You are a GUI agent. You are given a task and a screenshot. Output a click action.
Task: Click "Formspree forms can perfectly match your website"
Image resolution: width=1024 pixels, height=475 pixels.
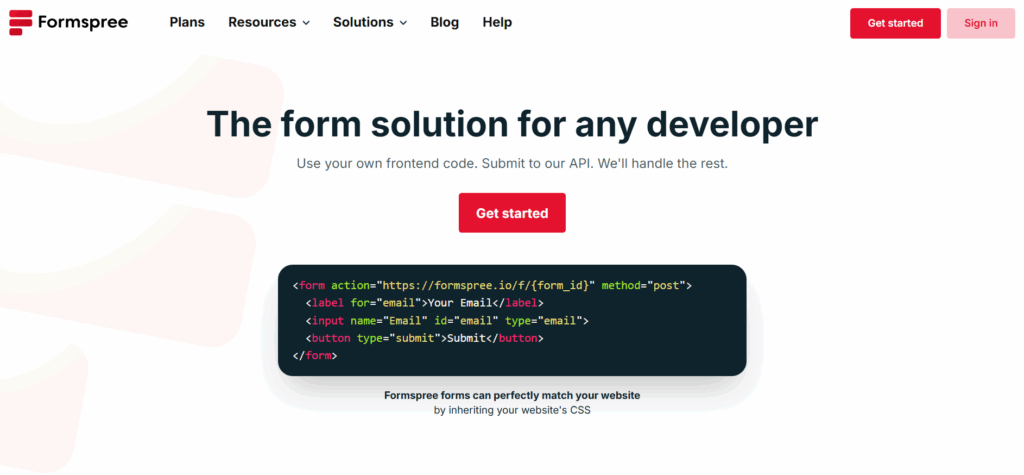pyautogui.click(x=512, y=395)
